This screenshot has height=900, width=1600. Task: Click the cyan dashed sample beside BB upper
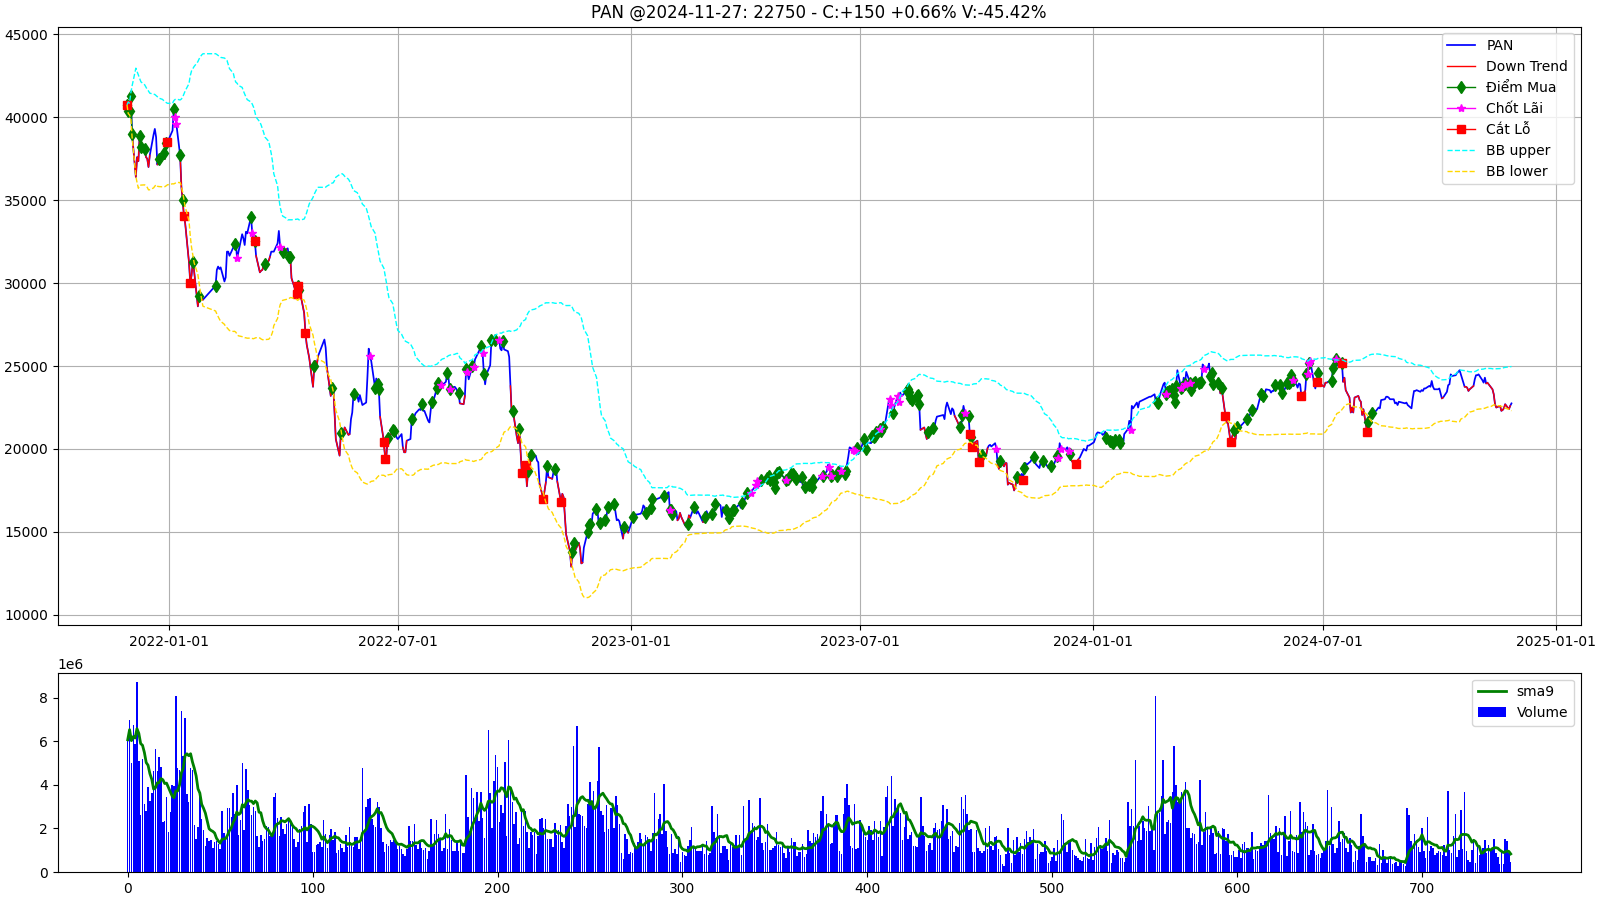1461,151
